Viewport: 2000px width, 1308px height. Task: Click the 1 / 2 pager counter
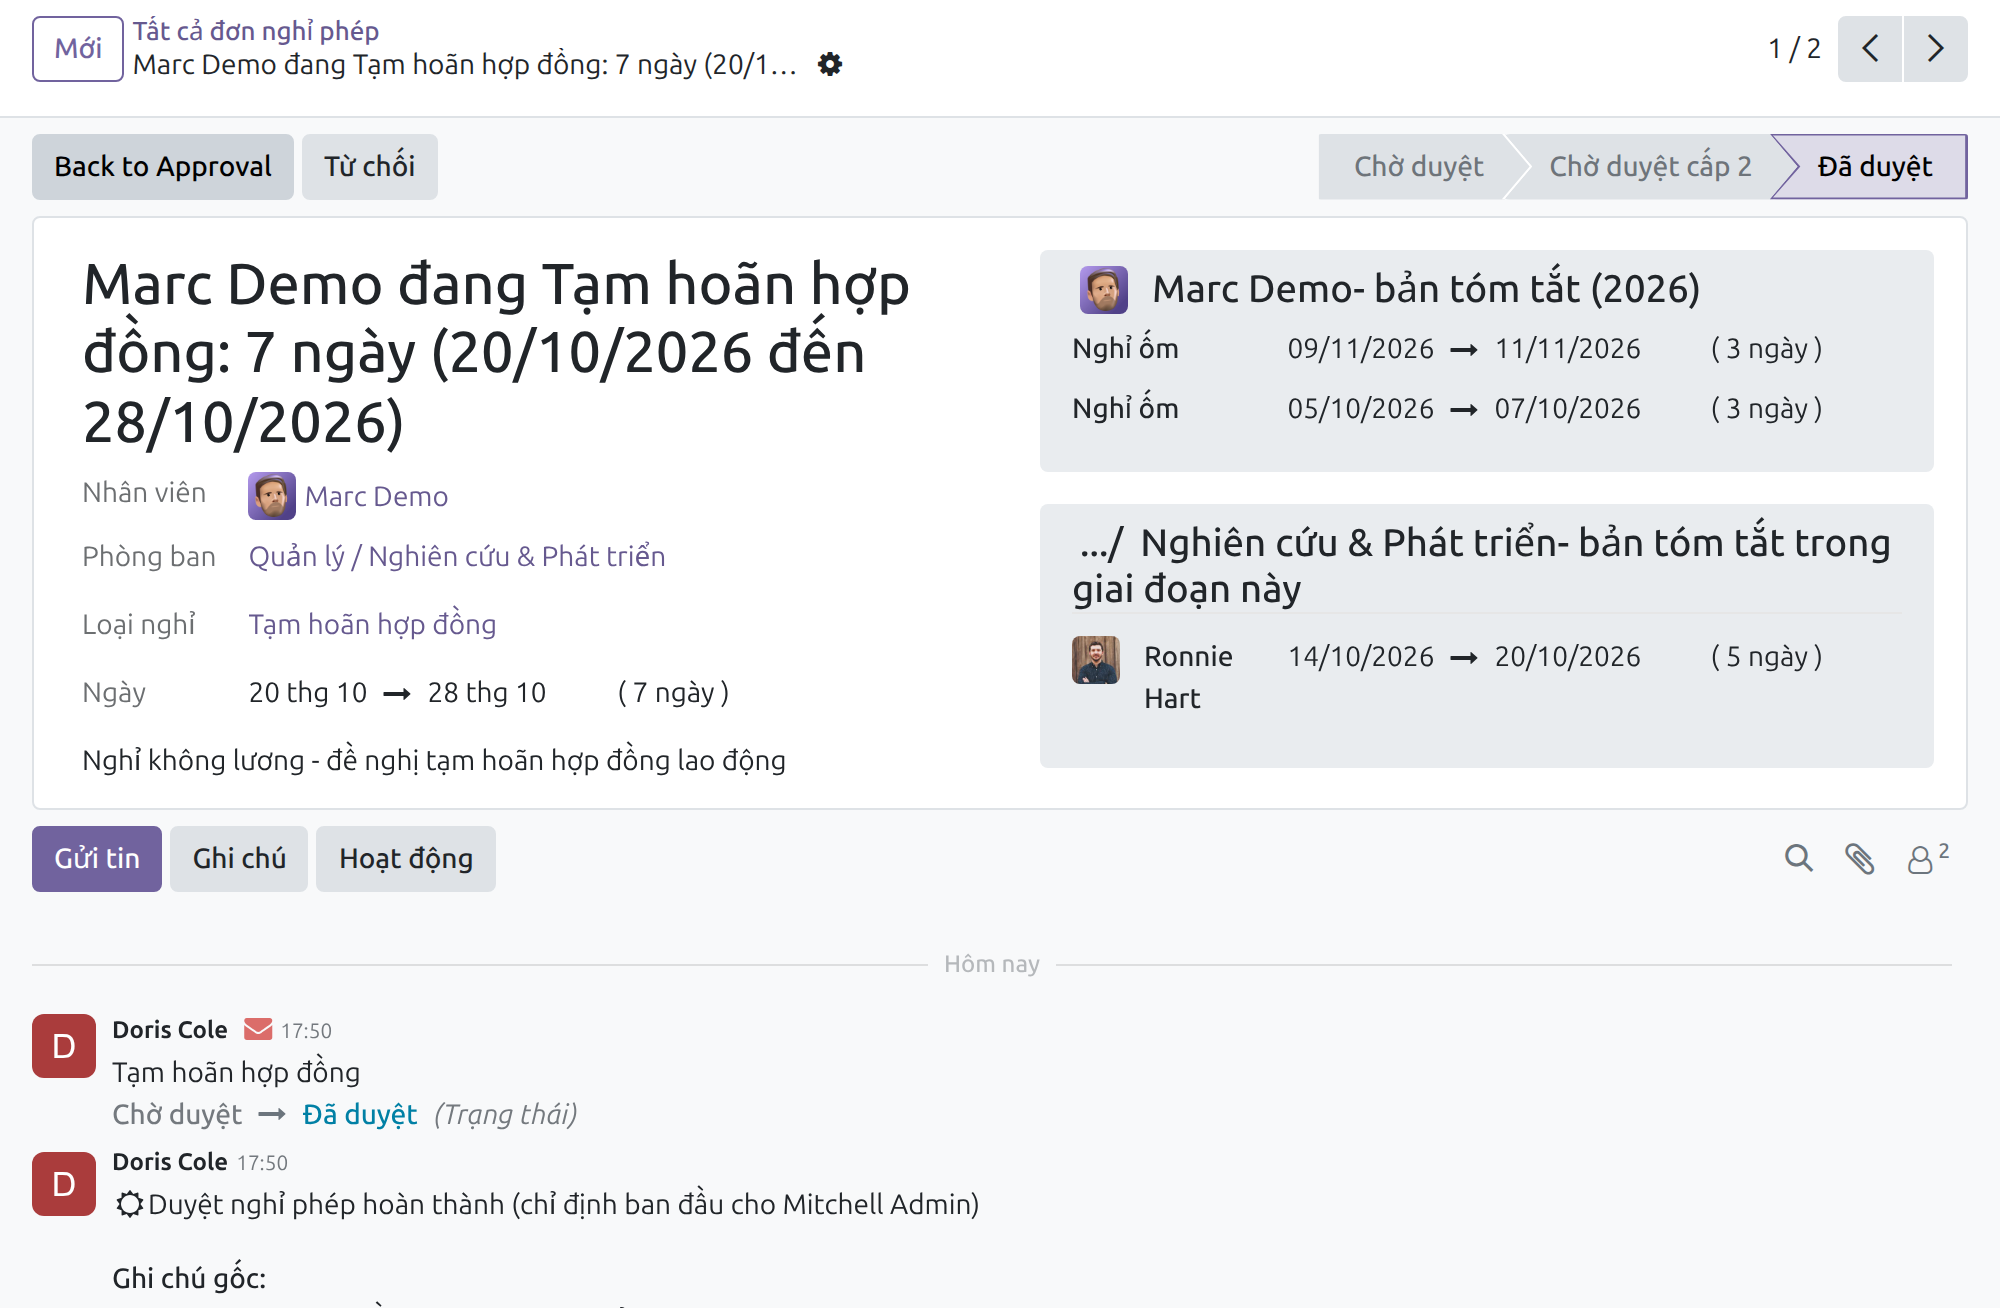[1794, 49]
